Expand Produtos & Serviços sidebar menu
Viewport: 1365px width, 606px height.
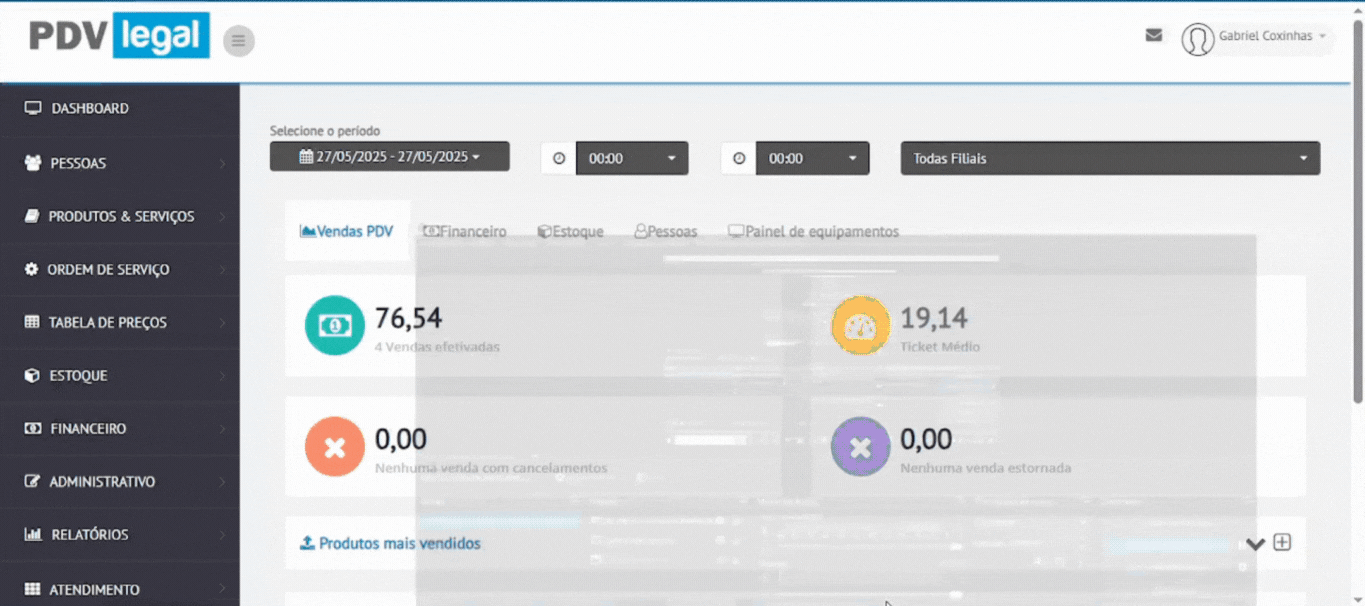121,216
